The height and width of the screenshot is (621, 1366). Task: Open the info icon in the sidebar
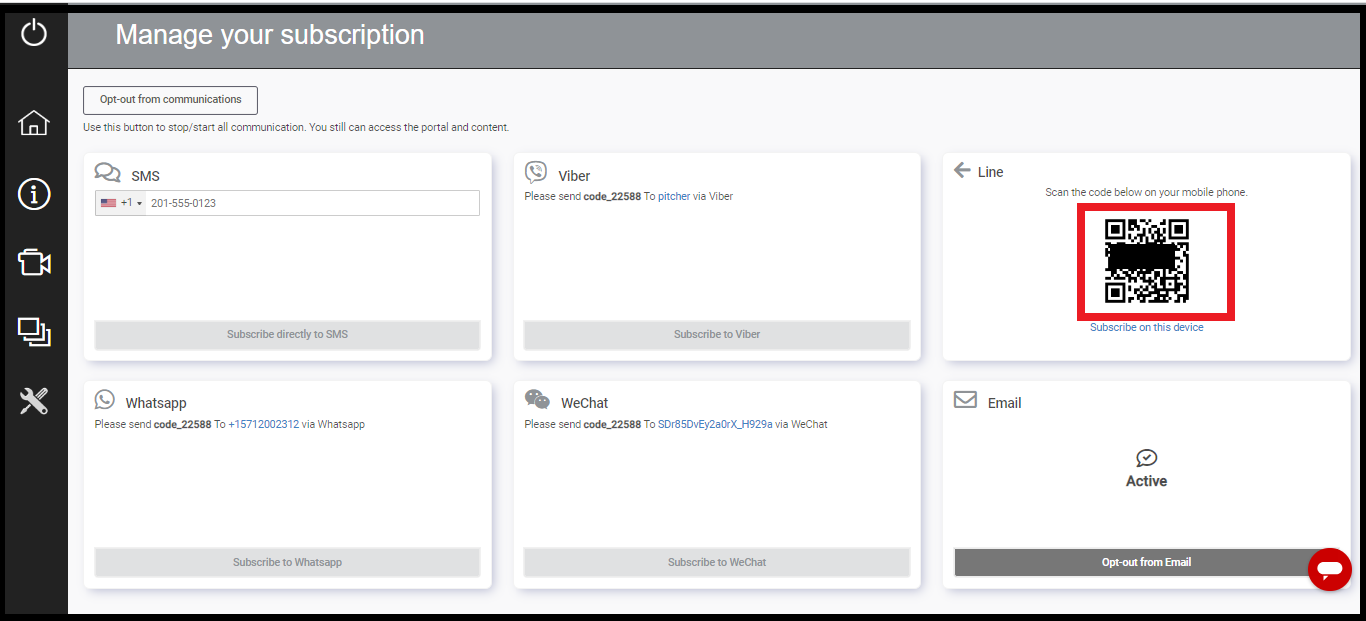click(34, 194)
